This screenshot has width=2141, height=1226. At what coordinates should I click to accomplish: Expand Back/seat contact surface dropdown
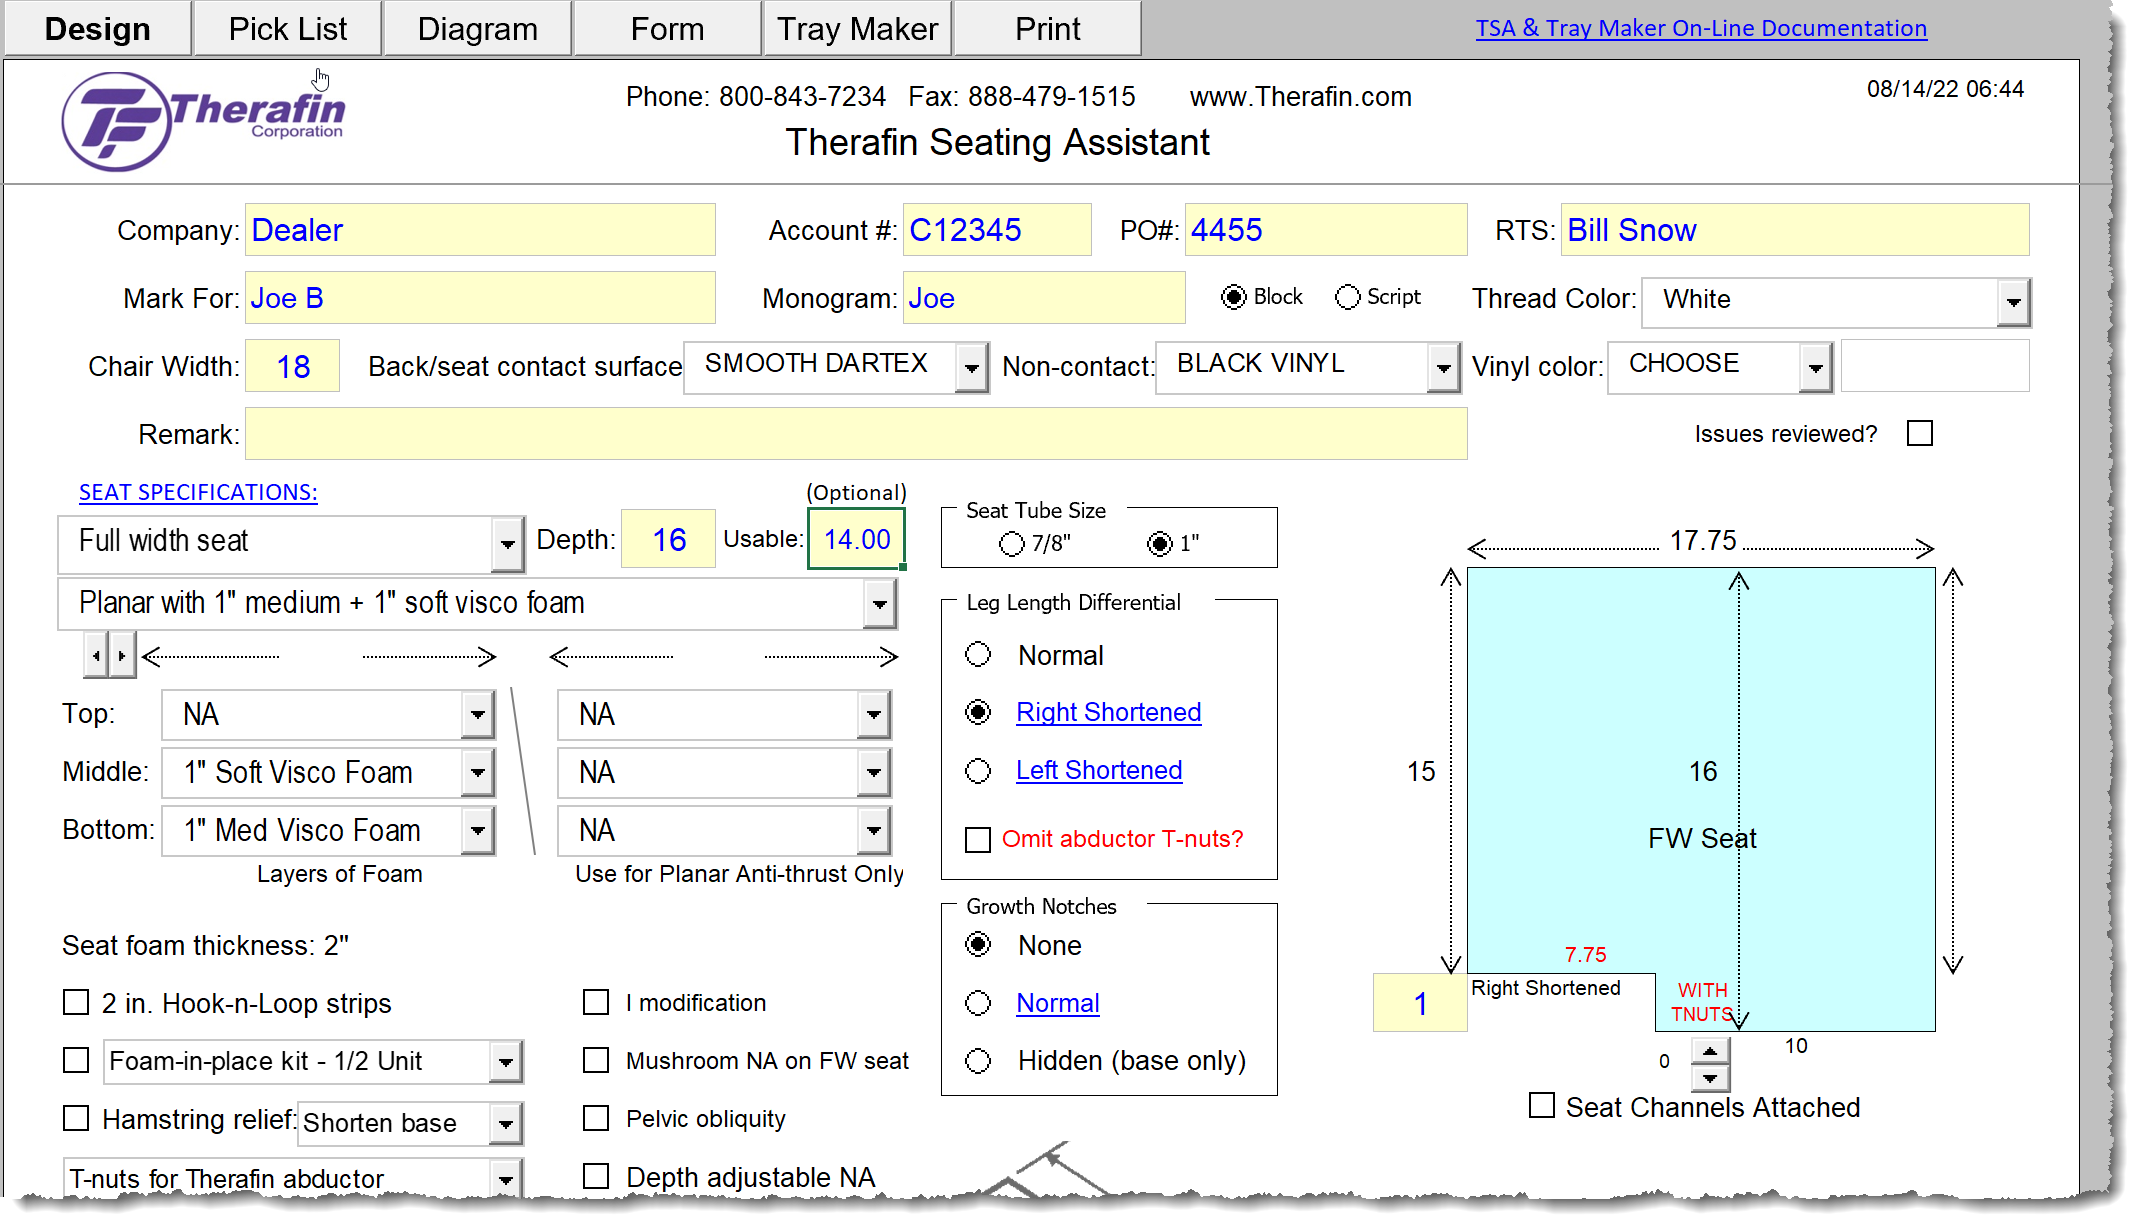[971, 368]
